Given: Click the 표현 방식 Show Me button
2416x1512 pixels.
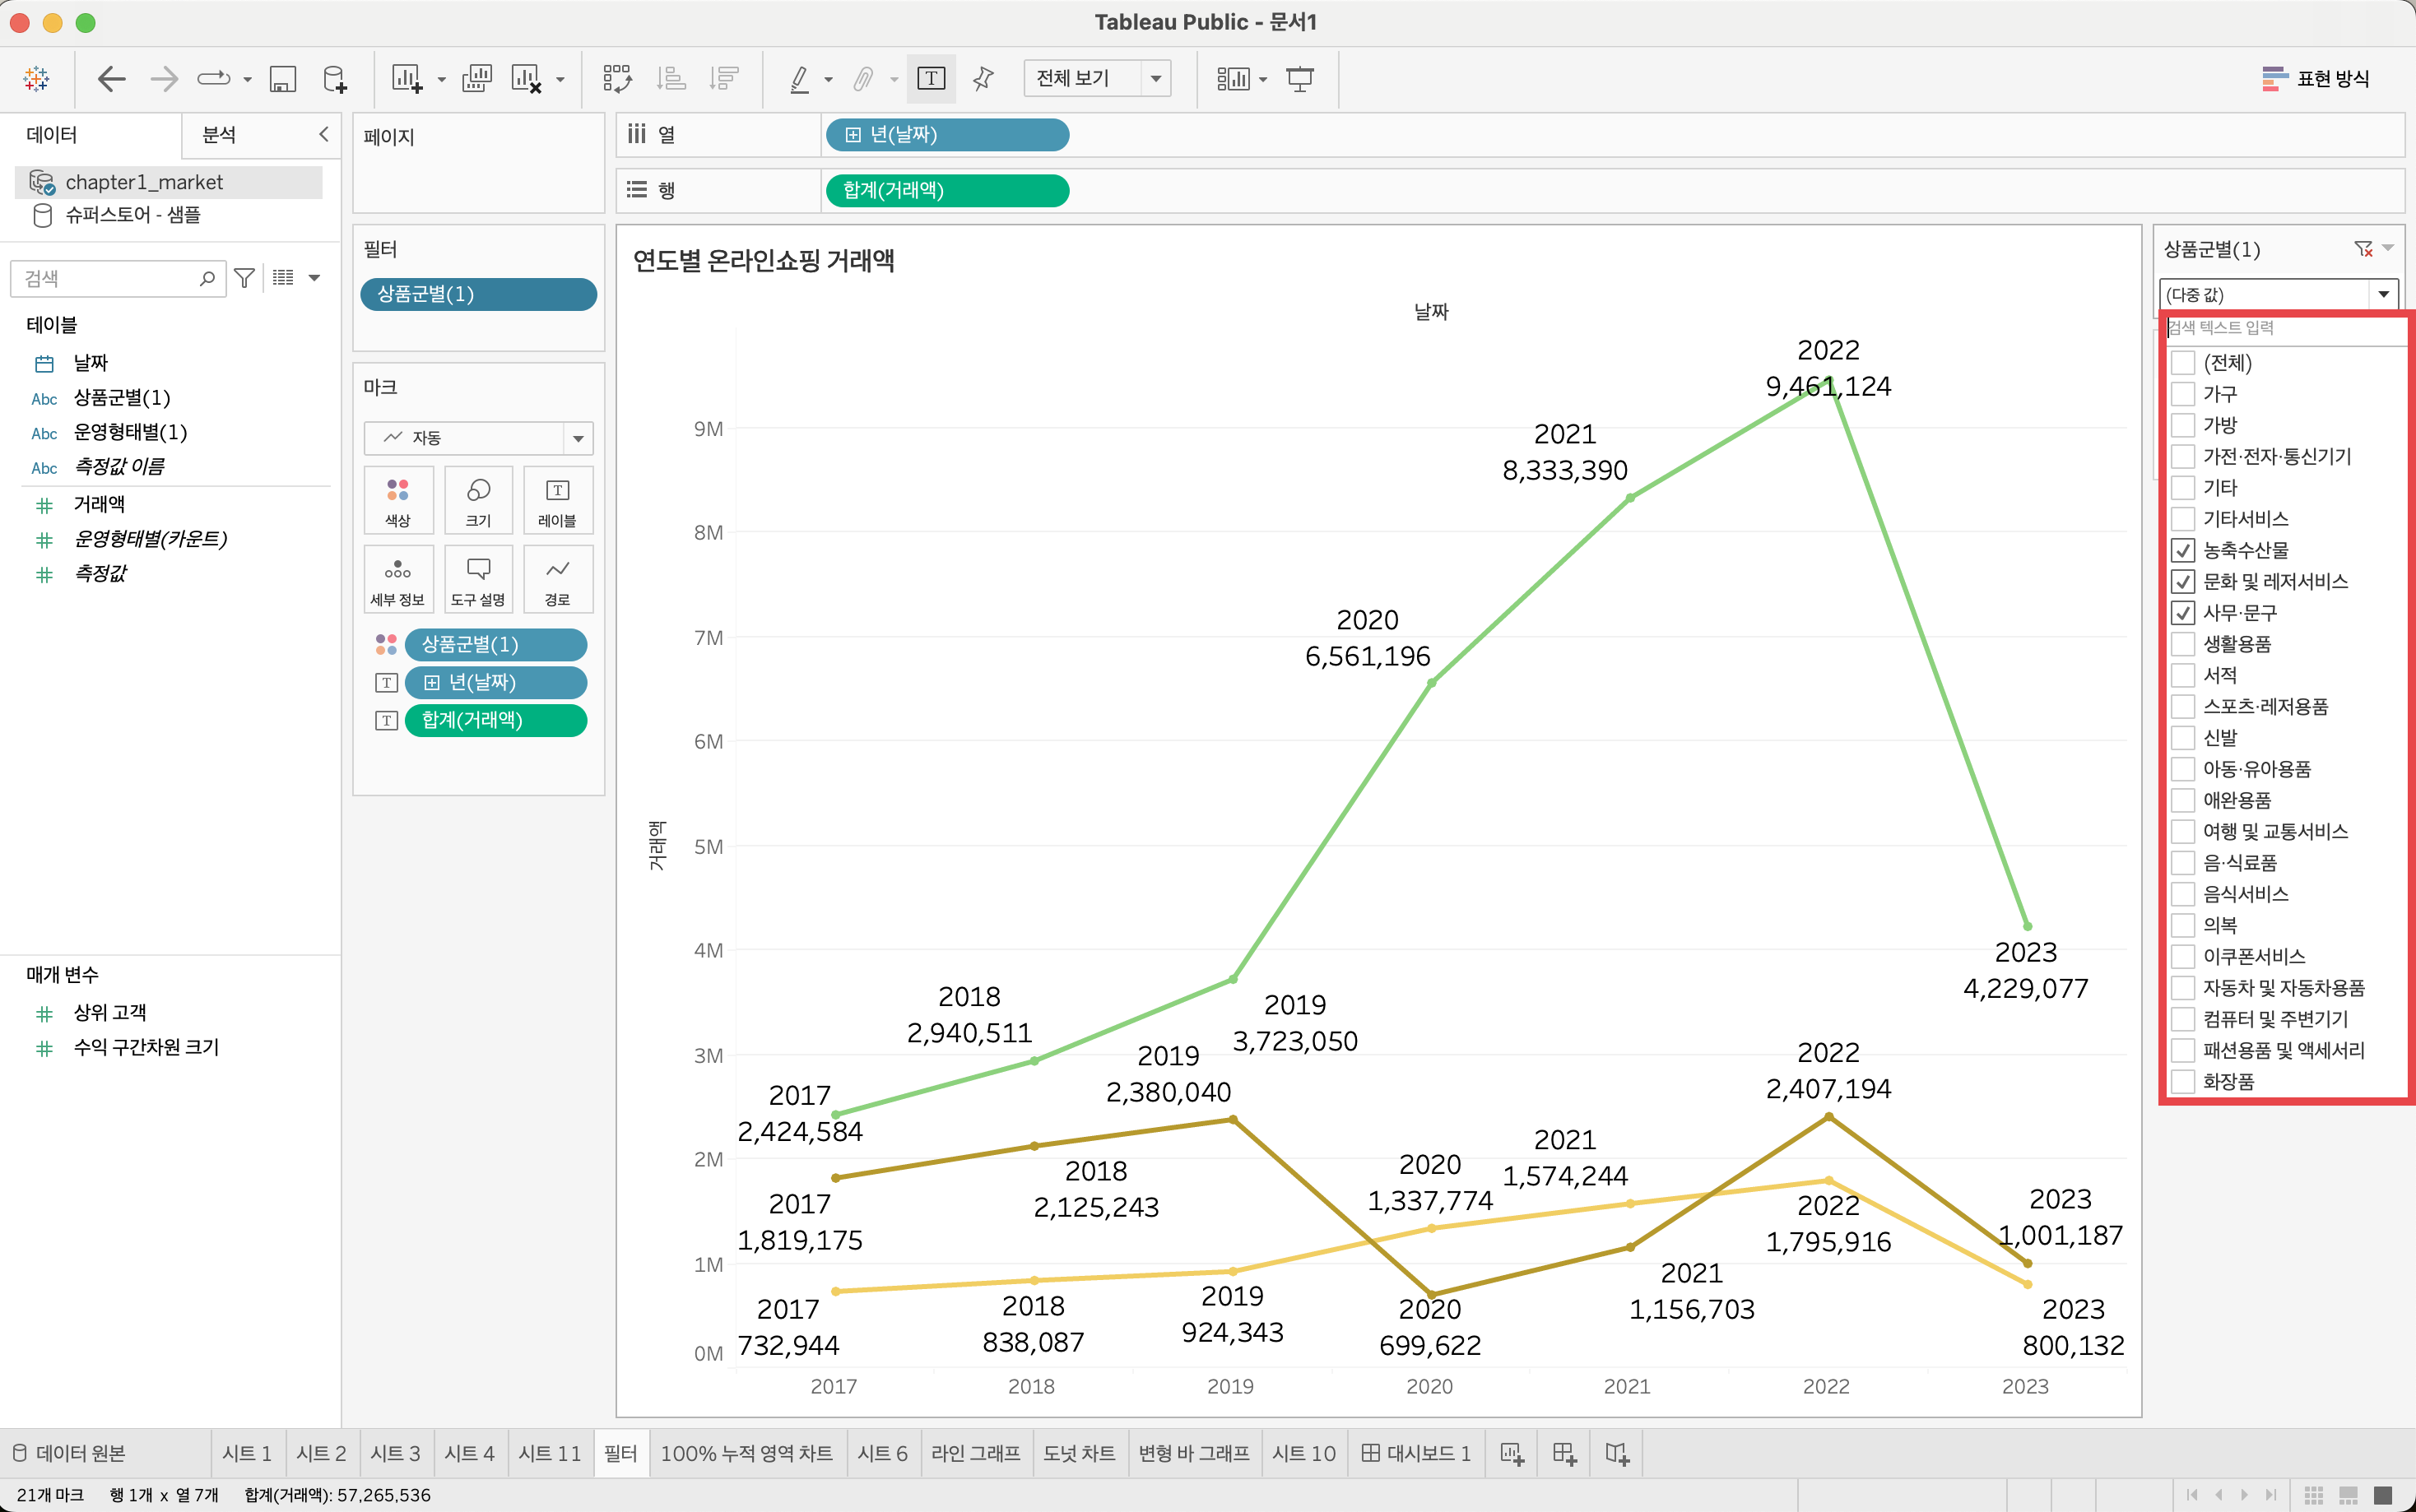Looking at the screenshot, I should 2315,79.
